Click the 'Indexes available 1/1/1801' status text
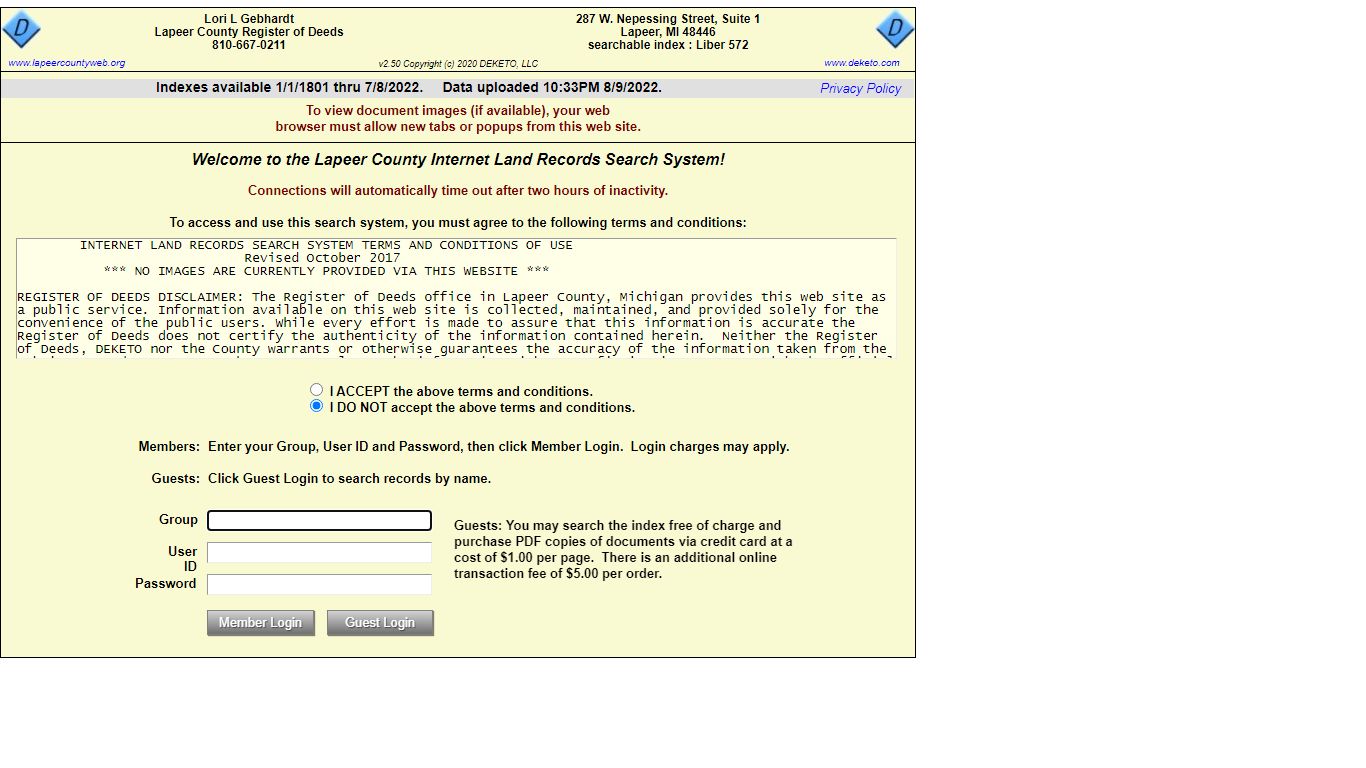 click(x=289, y=88)
